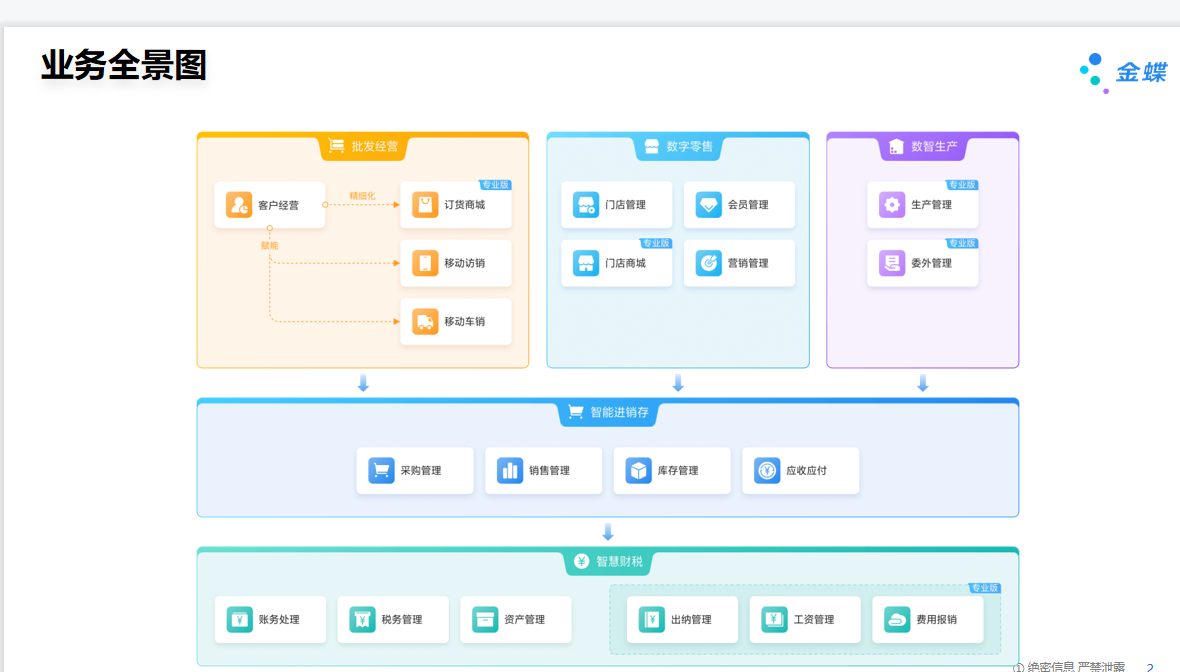The height and width of the screenshot is (672, 1180).
Task: Open the 账务处理 module card
Action: 270,619
